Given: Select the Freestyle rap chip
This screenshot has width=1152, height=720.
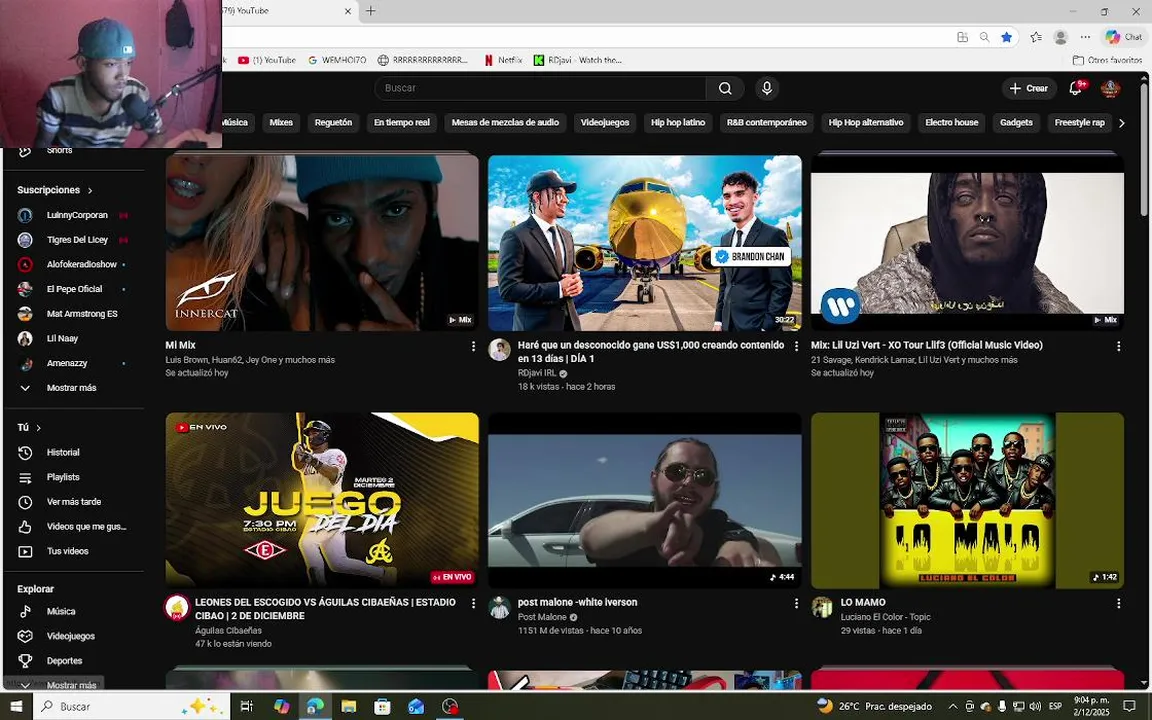Looking at the screenshot, I should 1080,123.
